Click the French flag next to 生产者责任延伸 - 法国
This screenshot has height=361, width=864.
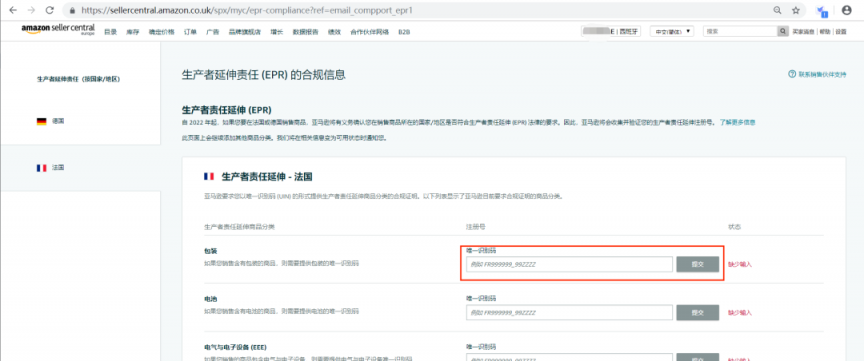(x=209, y=176)
